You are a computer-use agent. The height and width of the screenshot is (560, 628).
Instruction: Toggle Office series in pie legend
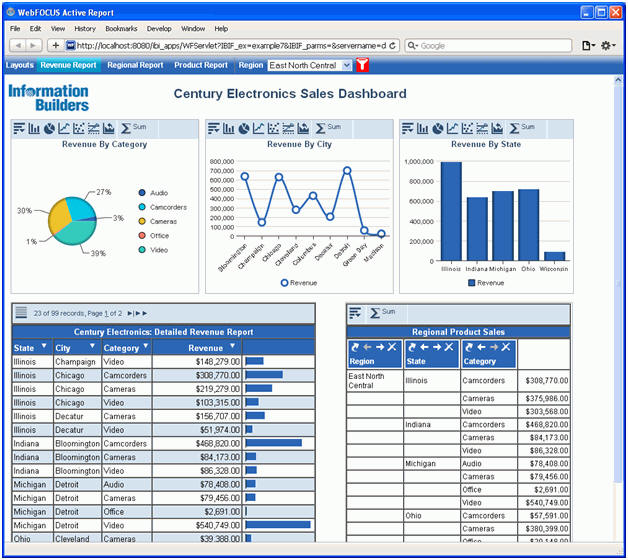[x=154, y=236]
